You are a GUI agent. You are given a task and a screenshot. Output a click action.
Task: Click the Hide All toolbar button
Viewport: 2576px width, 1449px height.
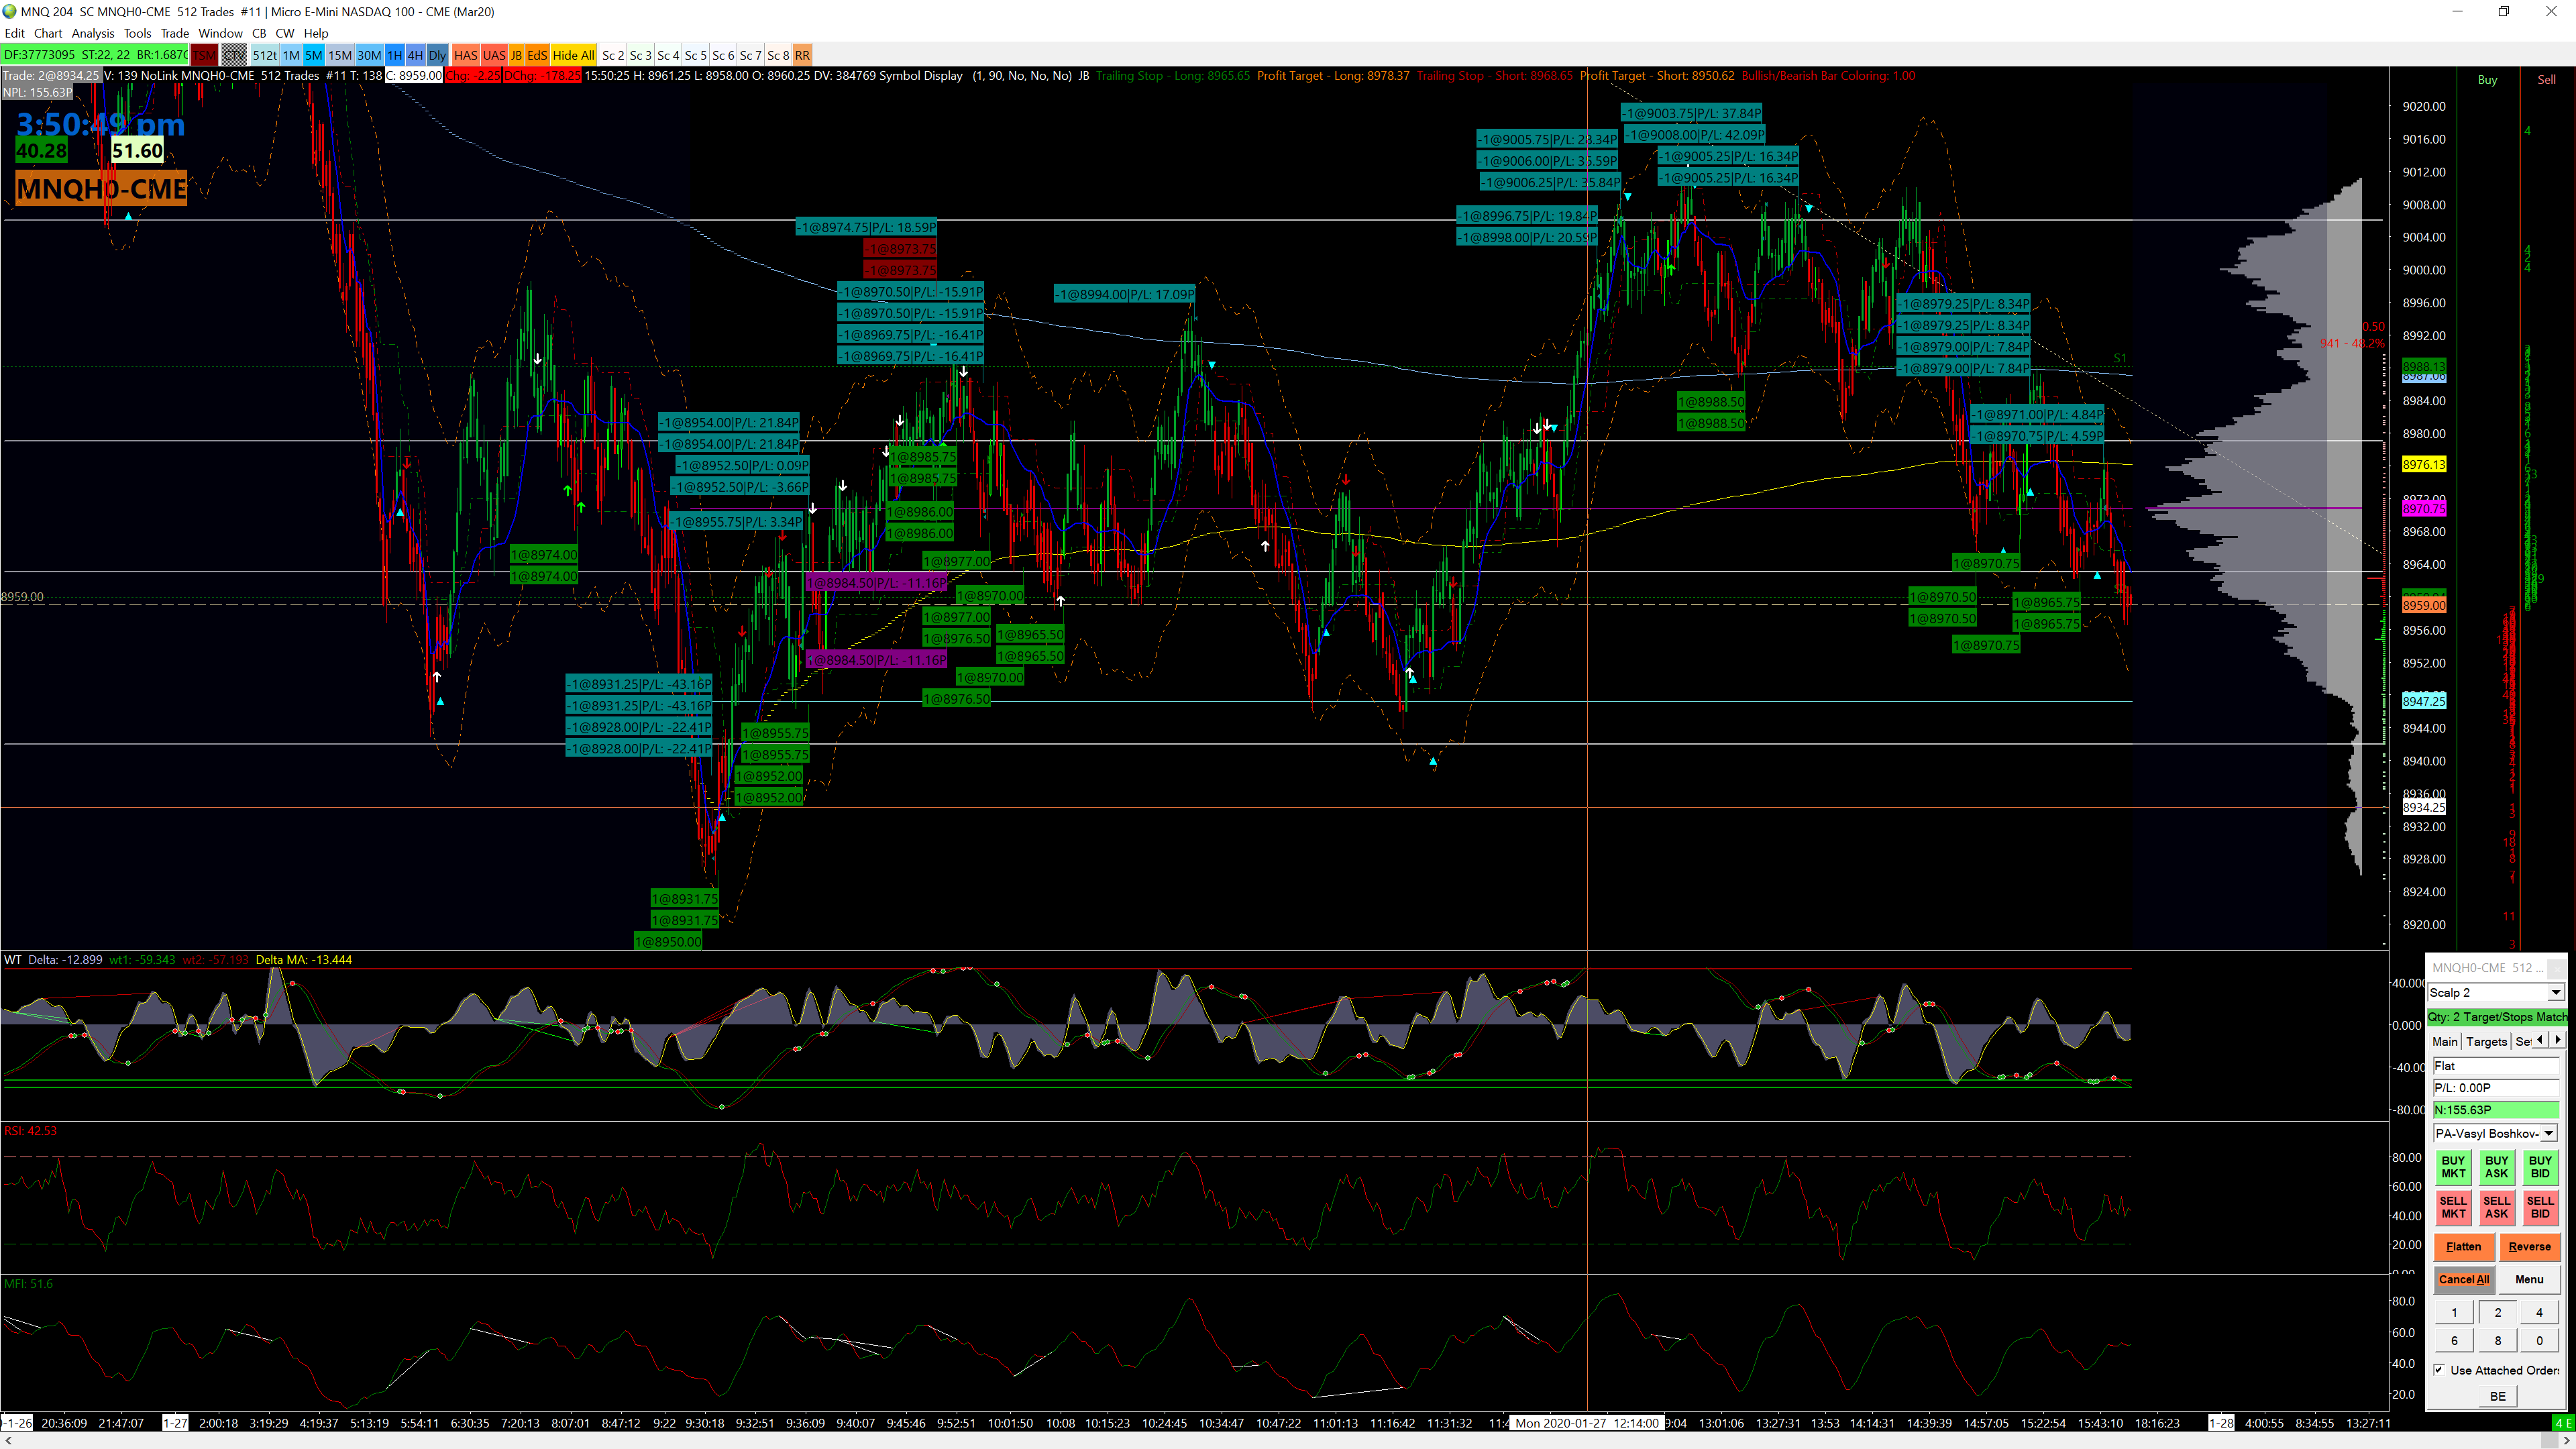[x=573, y=55]
